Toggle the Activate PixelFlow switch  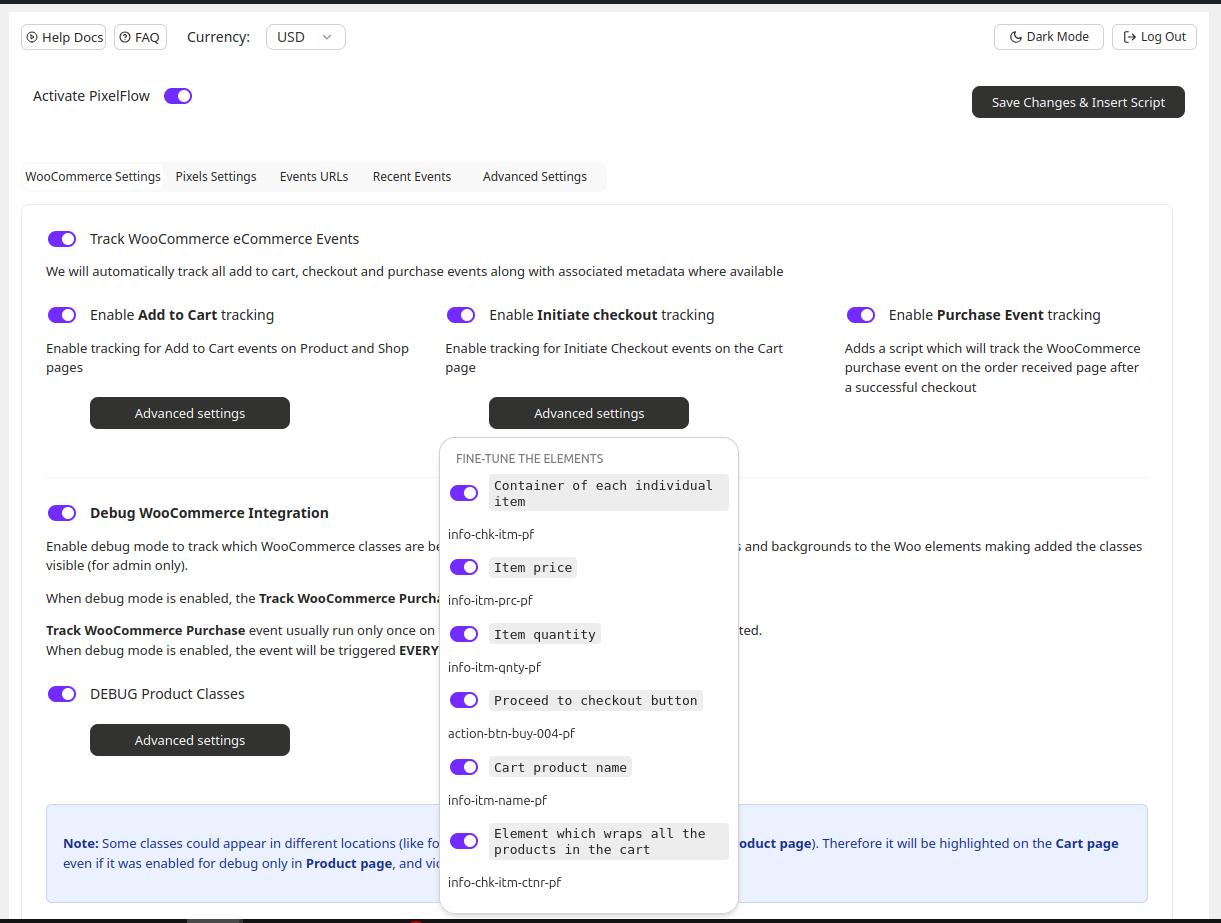[178, 96]
